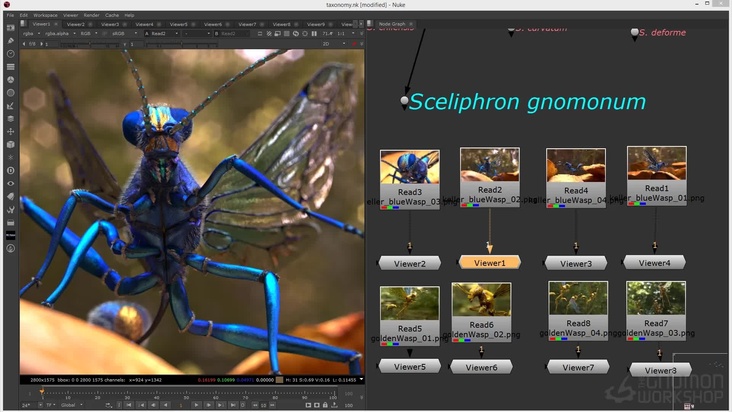
Task: Open the Other nodes toolbar icon
Action: (10, 223)
